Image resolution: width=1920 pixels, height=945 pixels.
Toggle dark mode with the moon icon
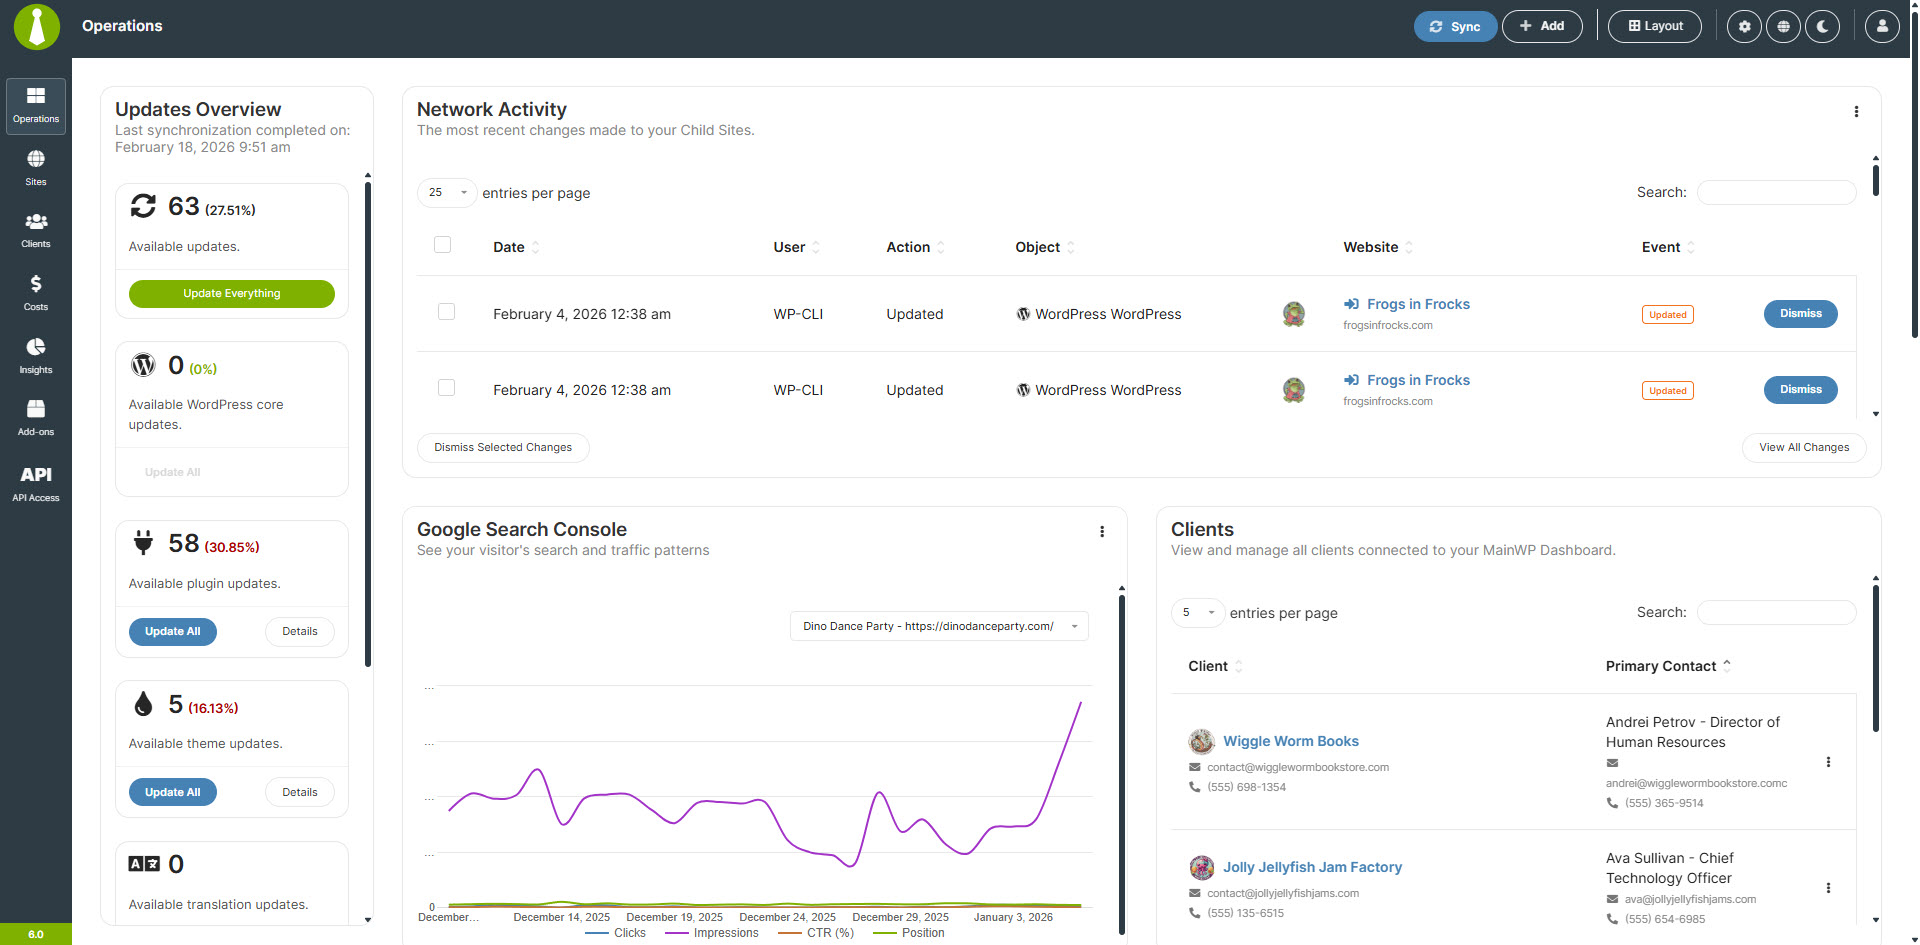[1822, 27]
